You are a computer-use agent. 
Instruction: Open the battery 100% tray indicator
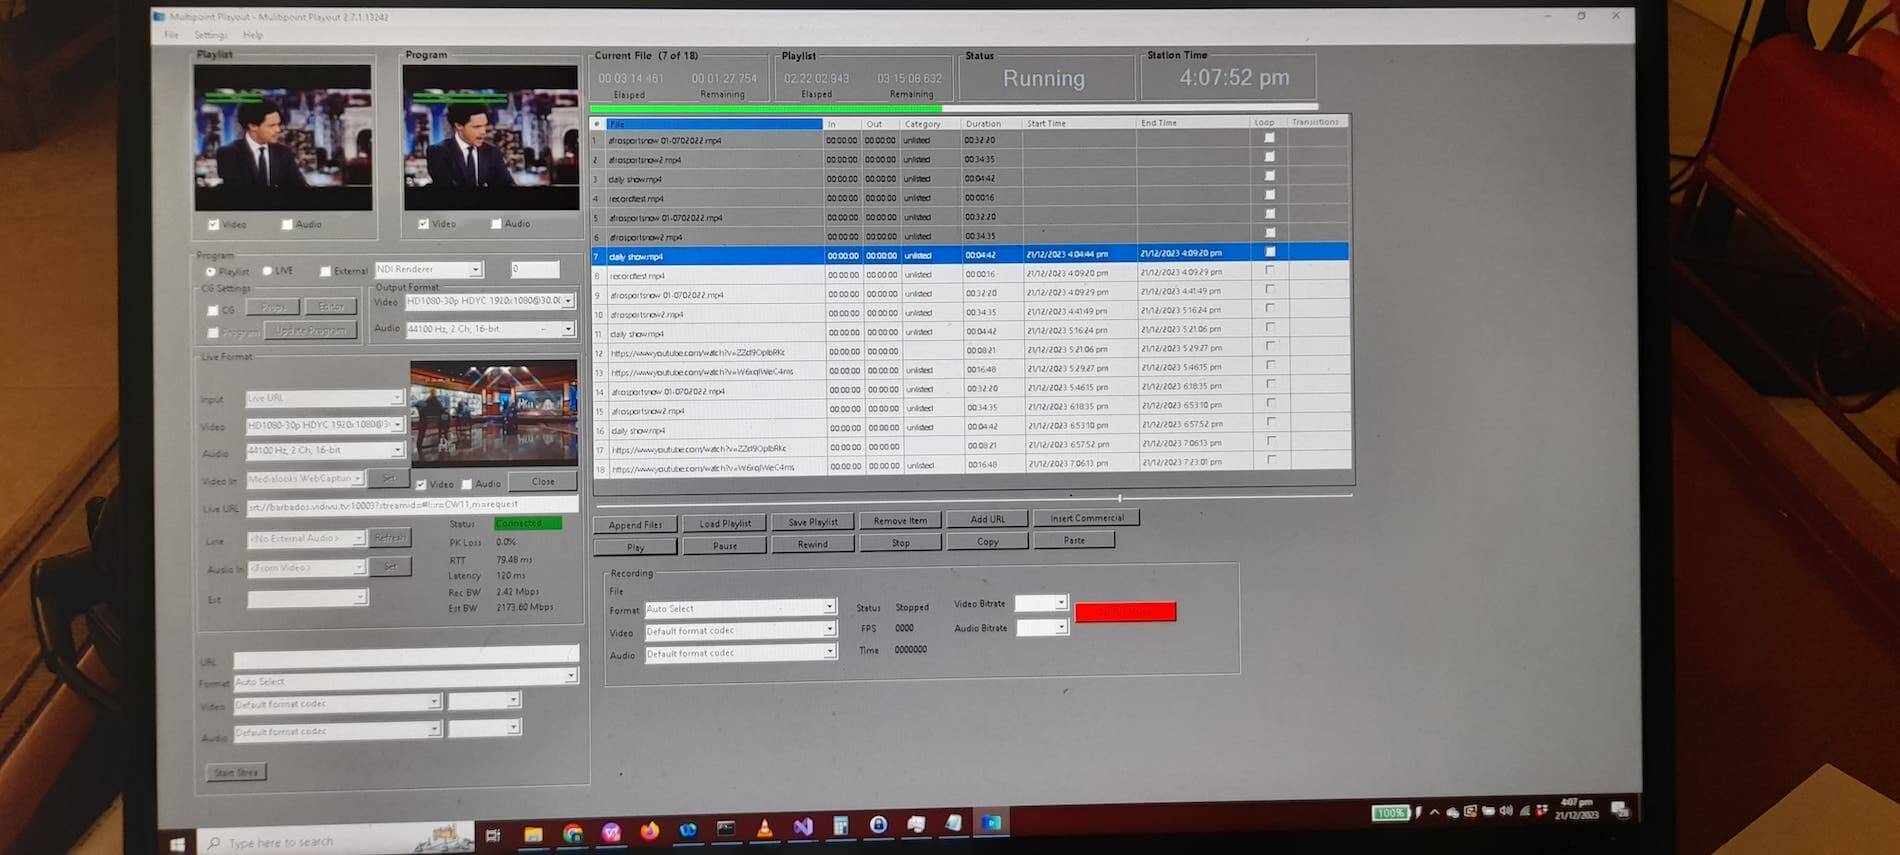pos(1390,813)
